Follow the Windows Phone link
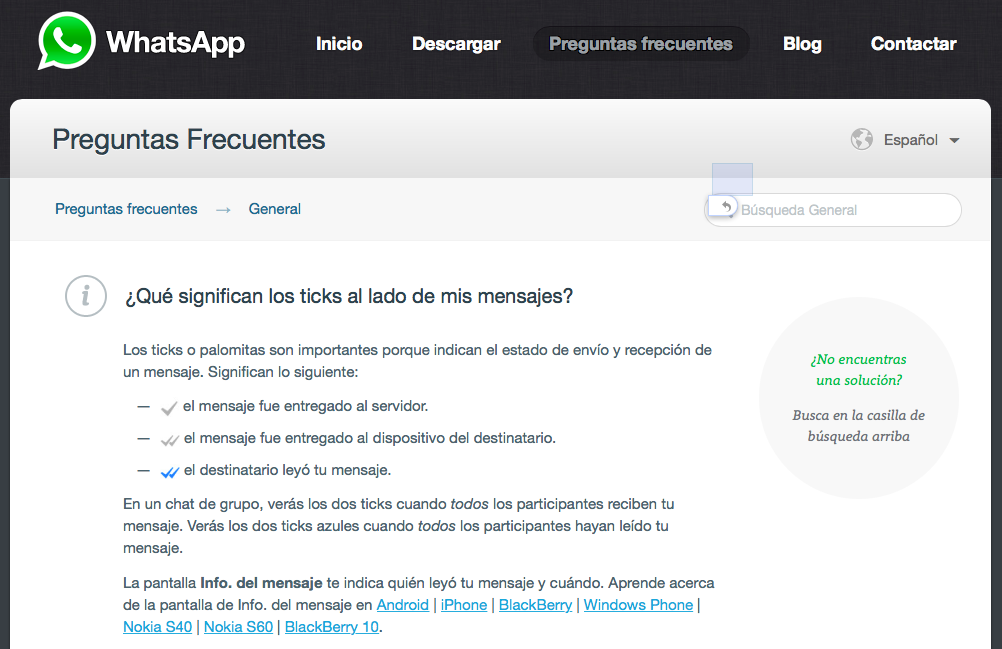1002x649 pixels. click(638, 605)
